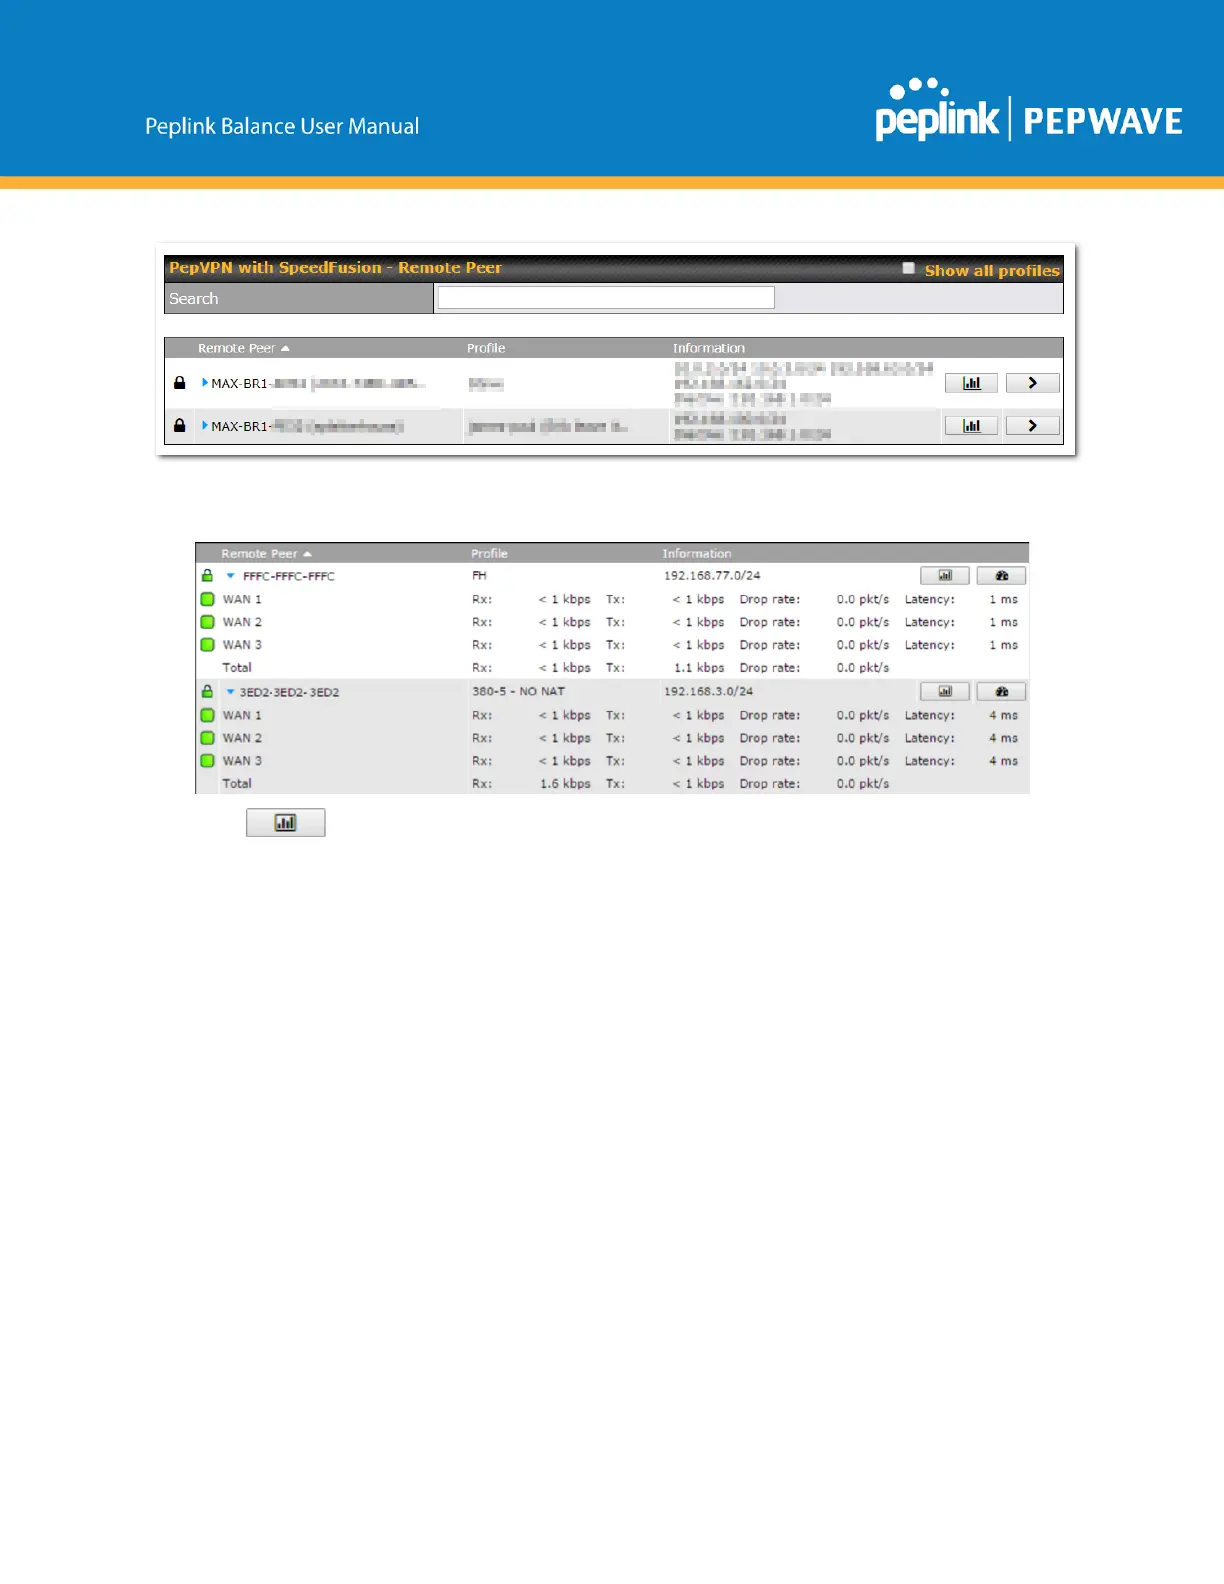This screenshot has height=1584, width=1224.
Task: Click profile '380-5 - NO NAT'
Action: click(x=518, y=691)
